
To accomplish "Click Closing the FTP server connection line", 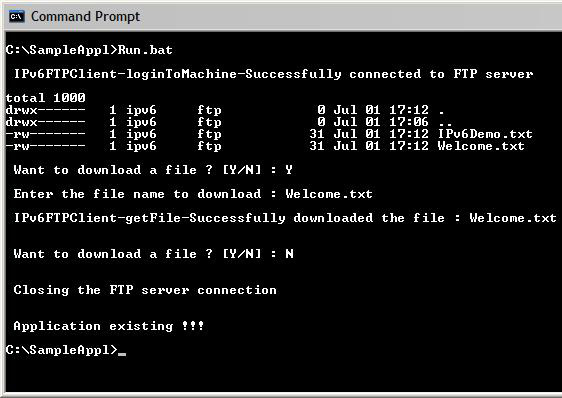I will (145, 290).
